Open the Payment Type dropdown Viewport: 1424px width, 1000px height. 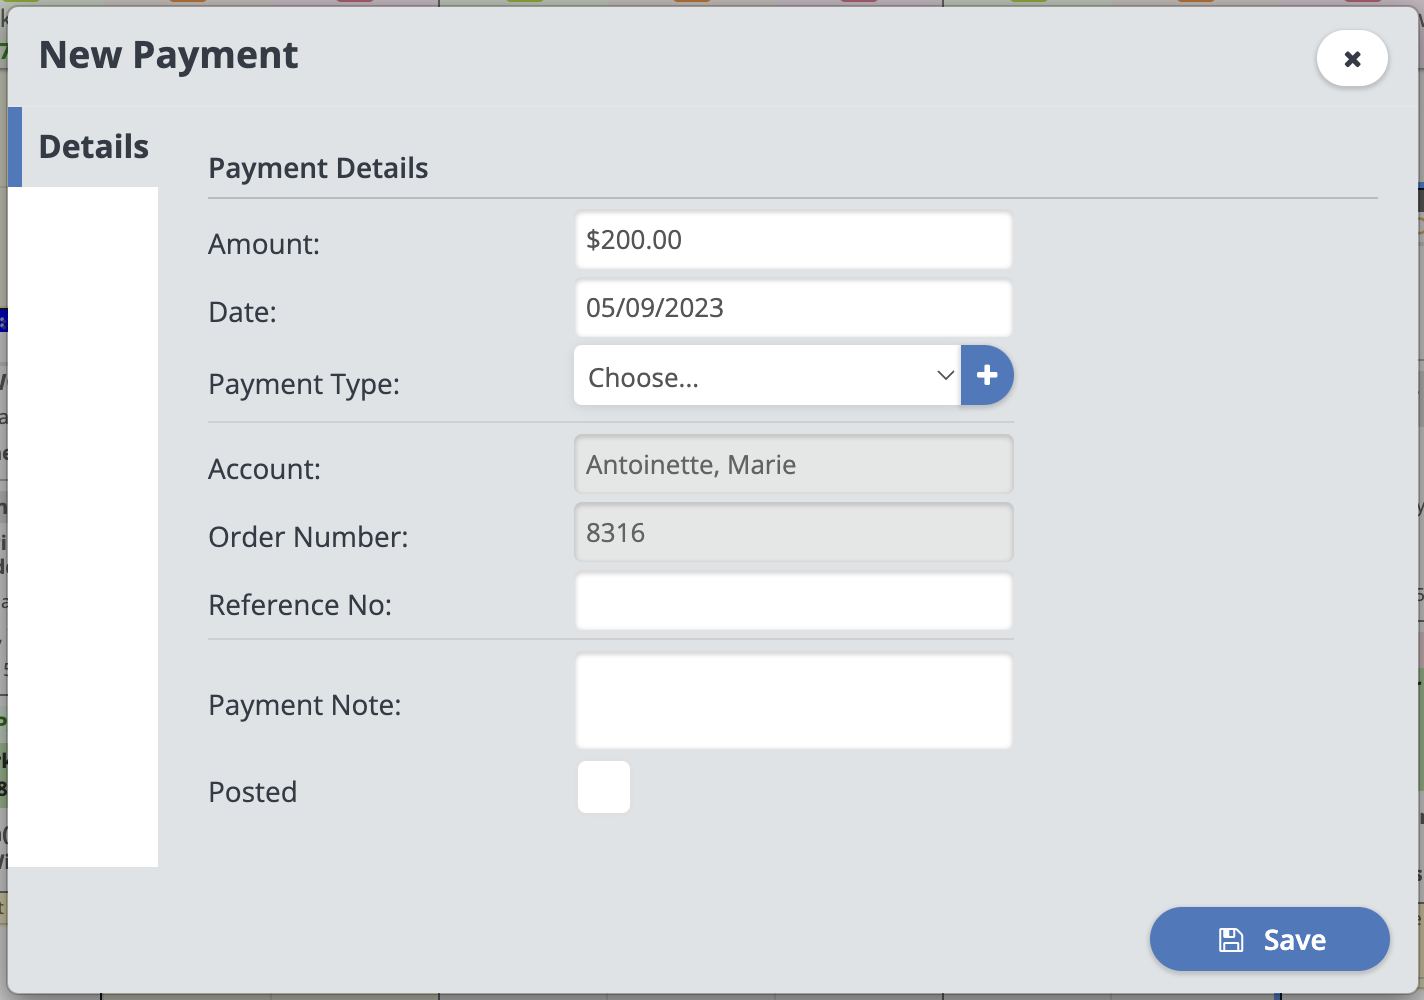click(766, 376)
